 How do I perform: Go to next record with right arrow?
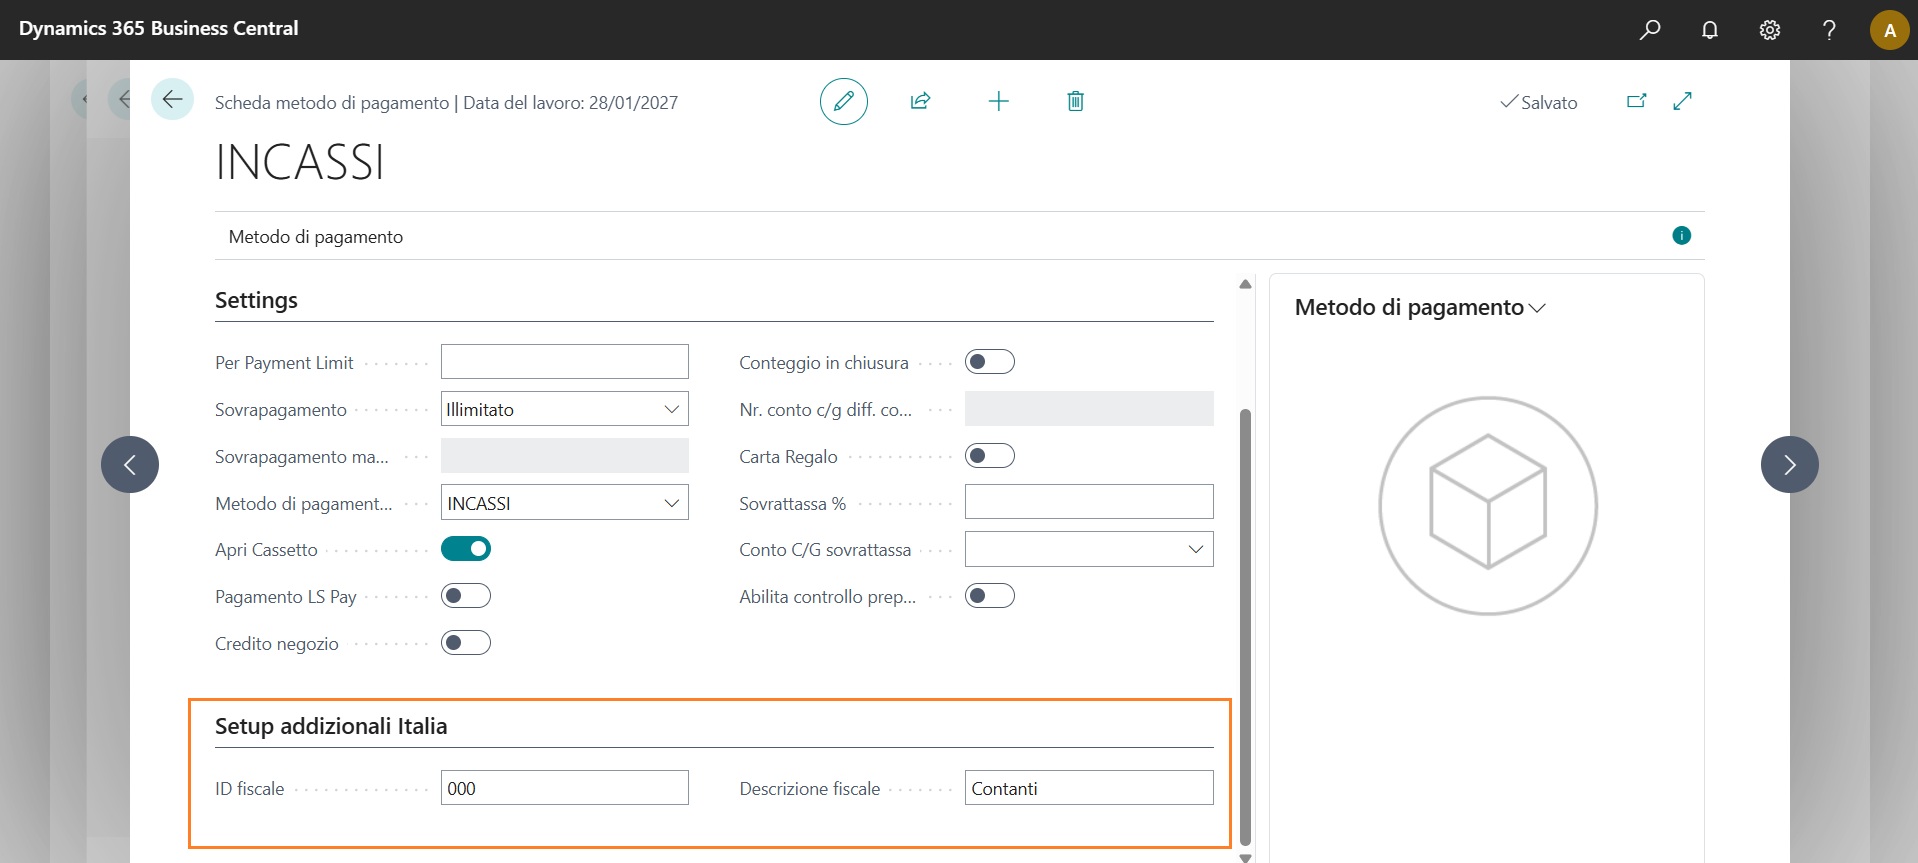(1789, 464)
